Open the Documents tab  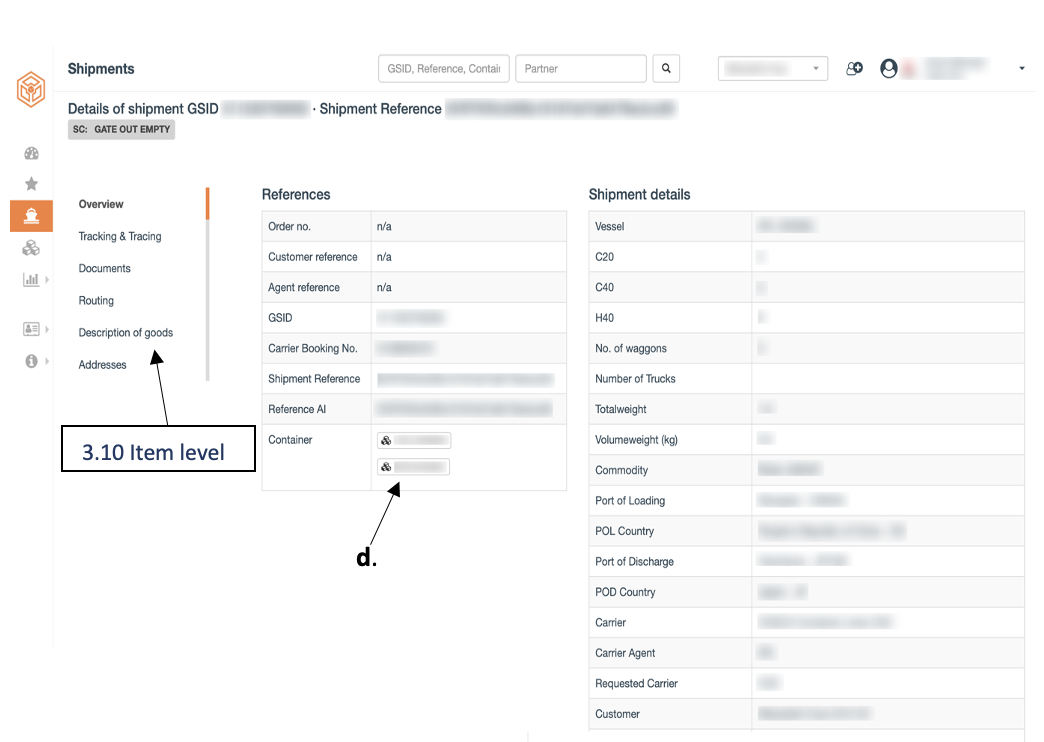coord(105,268)
